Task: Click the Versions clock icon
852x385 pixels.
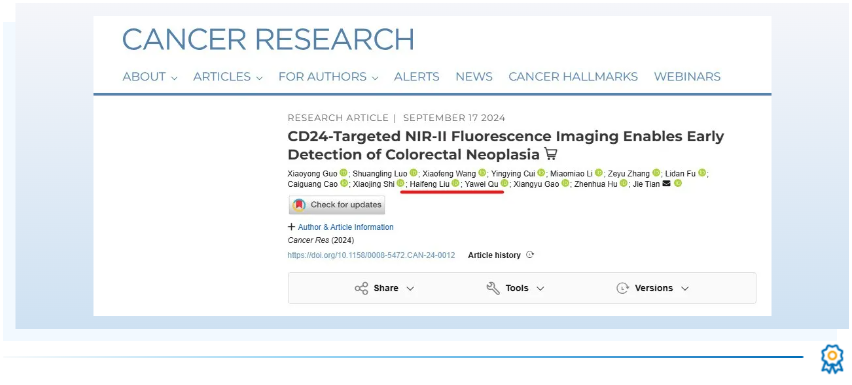Action: (x=622, y=288)
